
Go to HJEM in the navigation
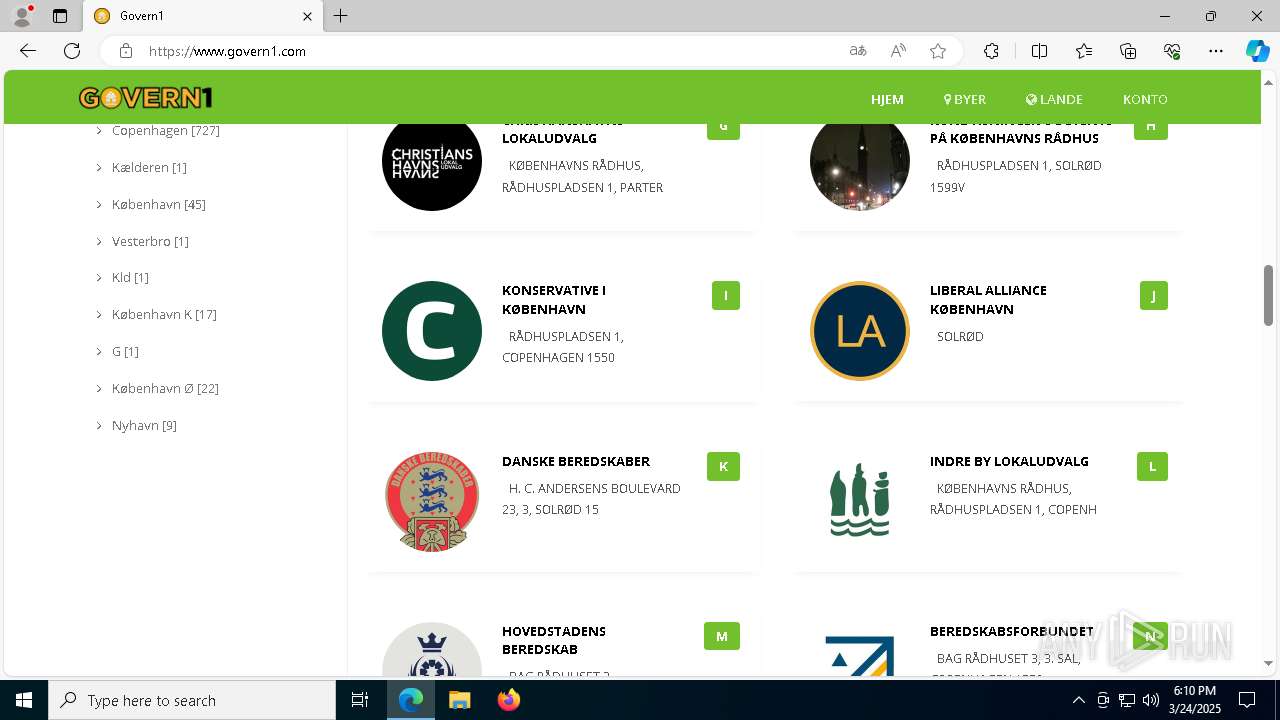tap(887, 99)
